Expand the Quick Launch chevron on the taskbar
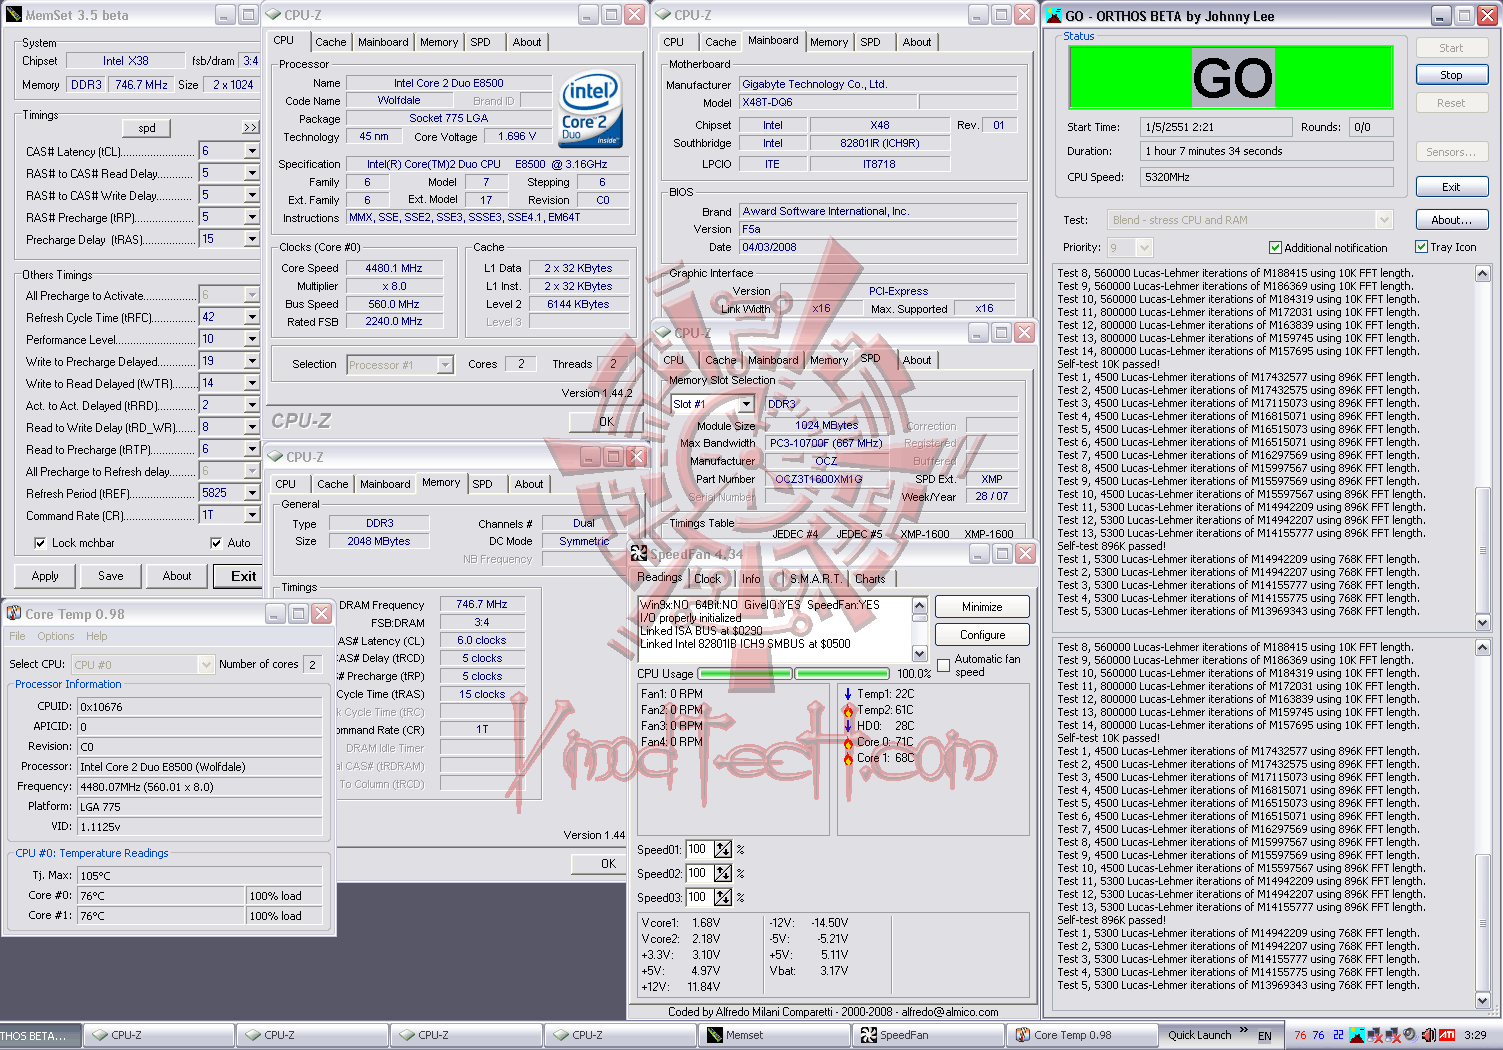Viewport: 1503px width, 1050px height. (x=1244, y=1030)
